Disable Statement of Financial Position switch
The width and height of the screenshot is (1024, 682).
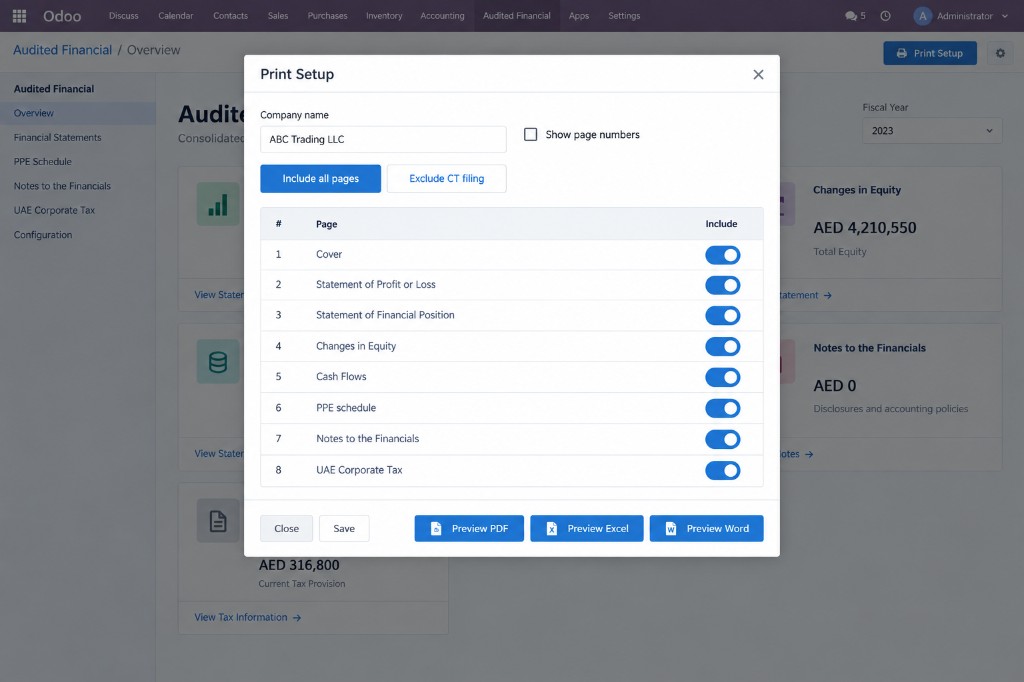point(722,316)
